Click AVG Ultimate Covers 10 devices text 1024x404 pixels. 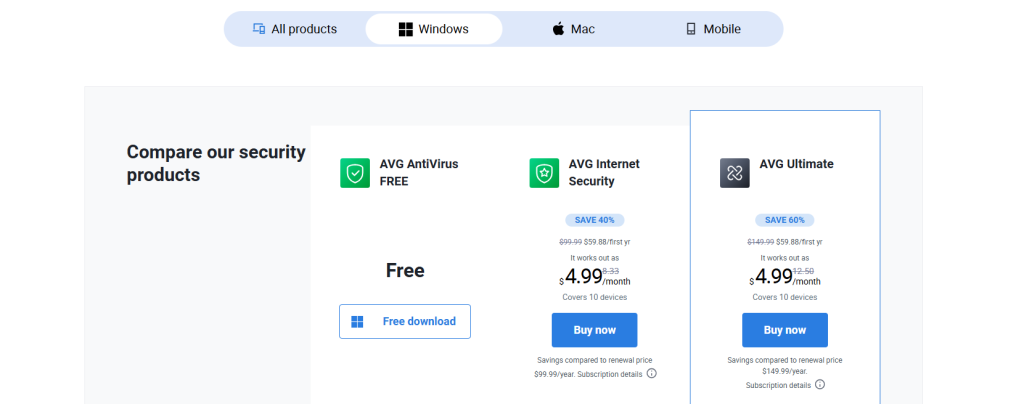click(785, 297)
